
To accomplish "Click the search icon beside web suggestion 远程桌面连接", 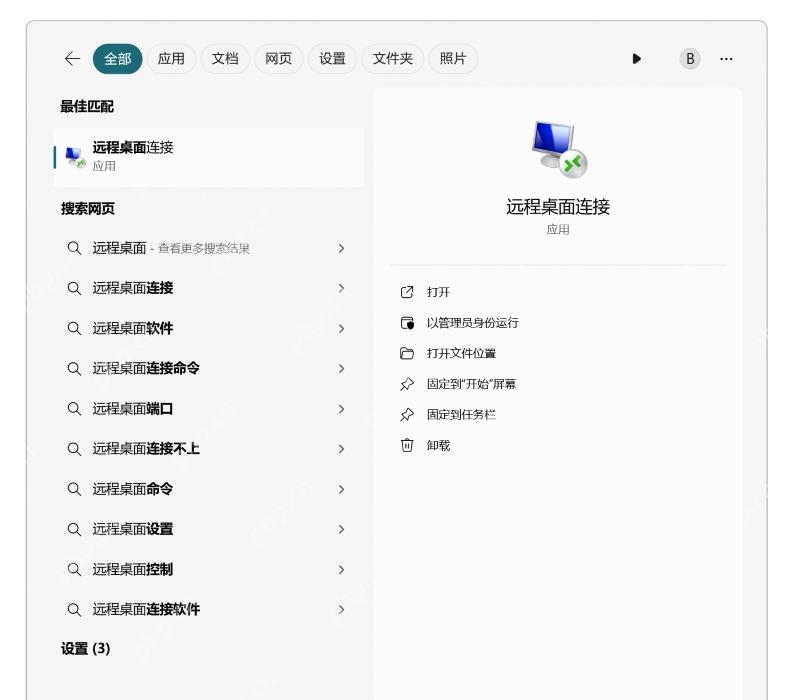I will tap(74, 288).
